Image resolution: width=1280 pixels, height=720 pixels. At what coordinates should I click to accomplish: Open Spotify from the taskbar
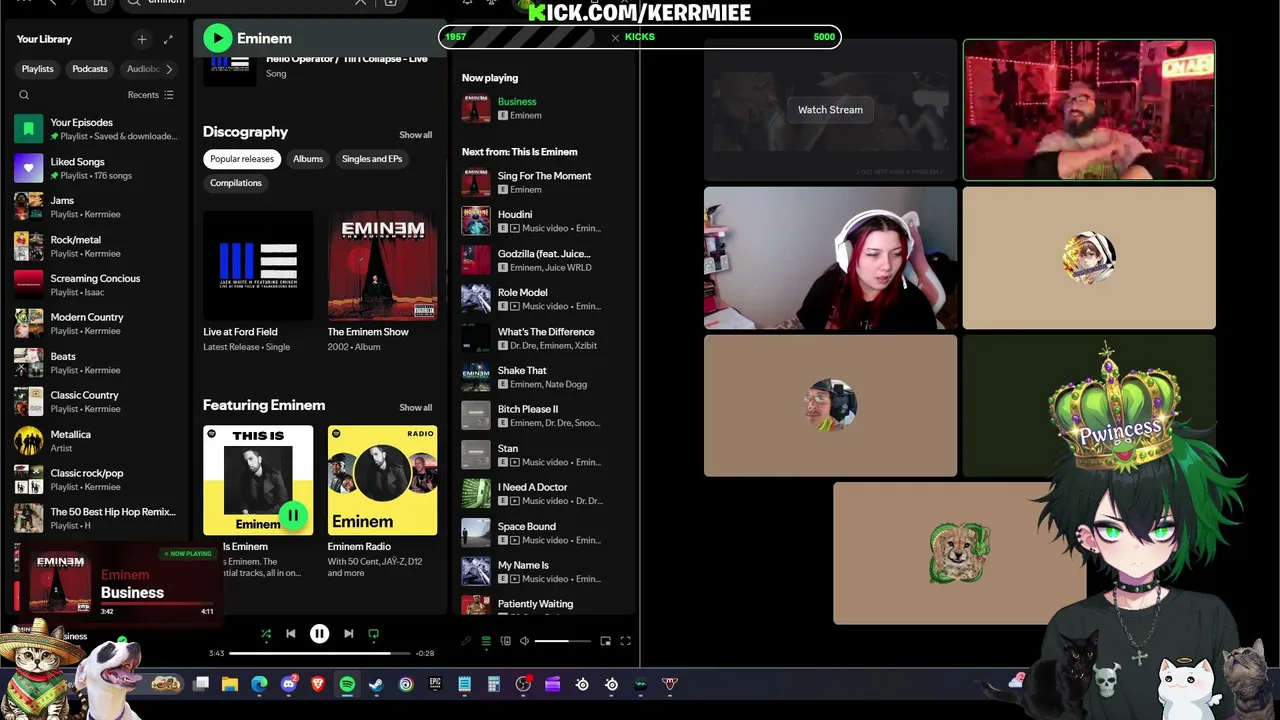click(347, 684)
